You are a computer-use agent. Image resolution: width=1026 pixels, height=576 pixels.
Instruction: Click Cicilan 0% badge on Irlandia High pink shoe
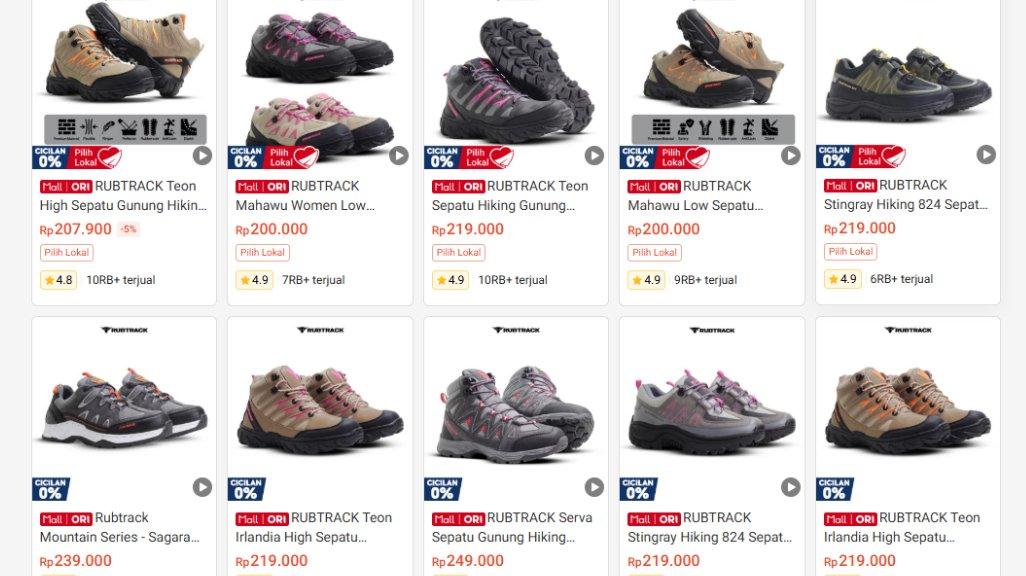click(247, 489)
